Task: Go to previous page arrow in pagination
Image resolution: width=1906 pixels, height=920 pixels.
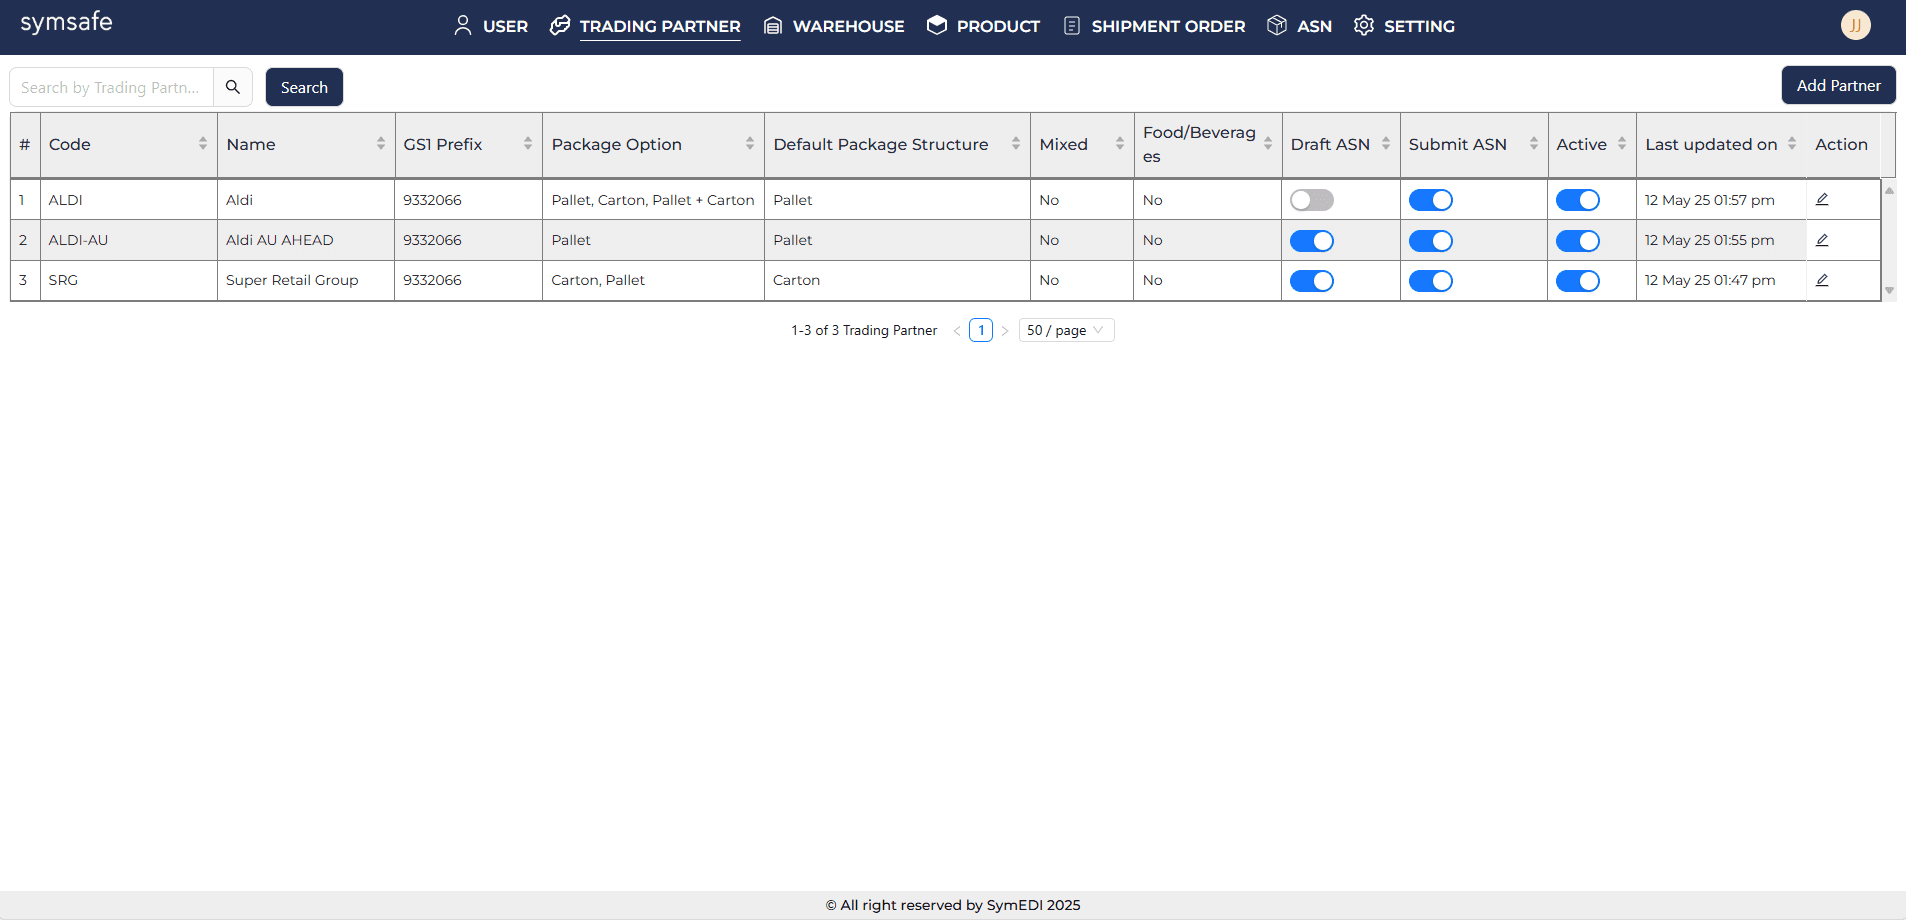Action: (957, 331)
